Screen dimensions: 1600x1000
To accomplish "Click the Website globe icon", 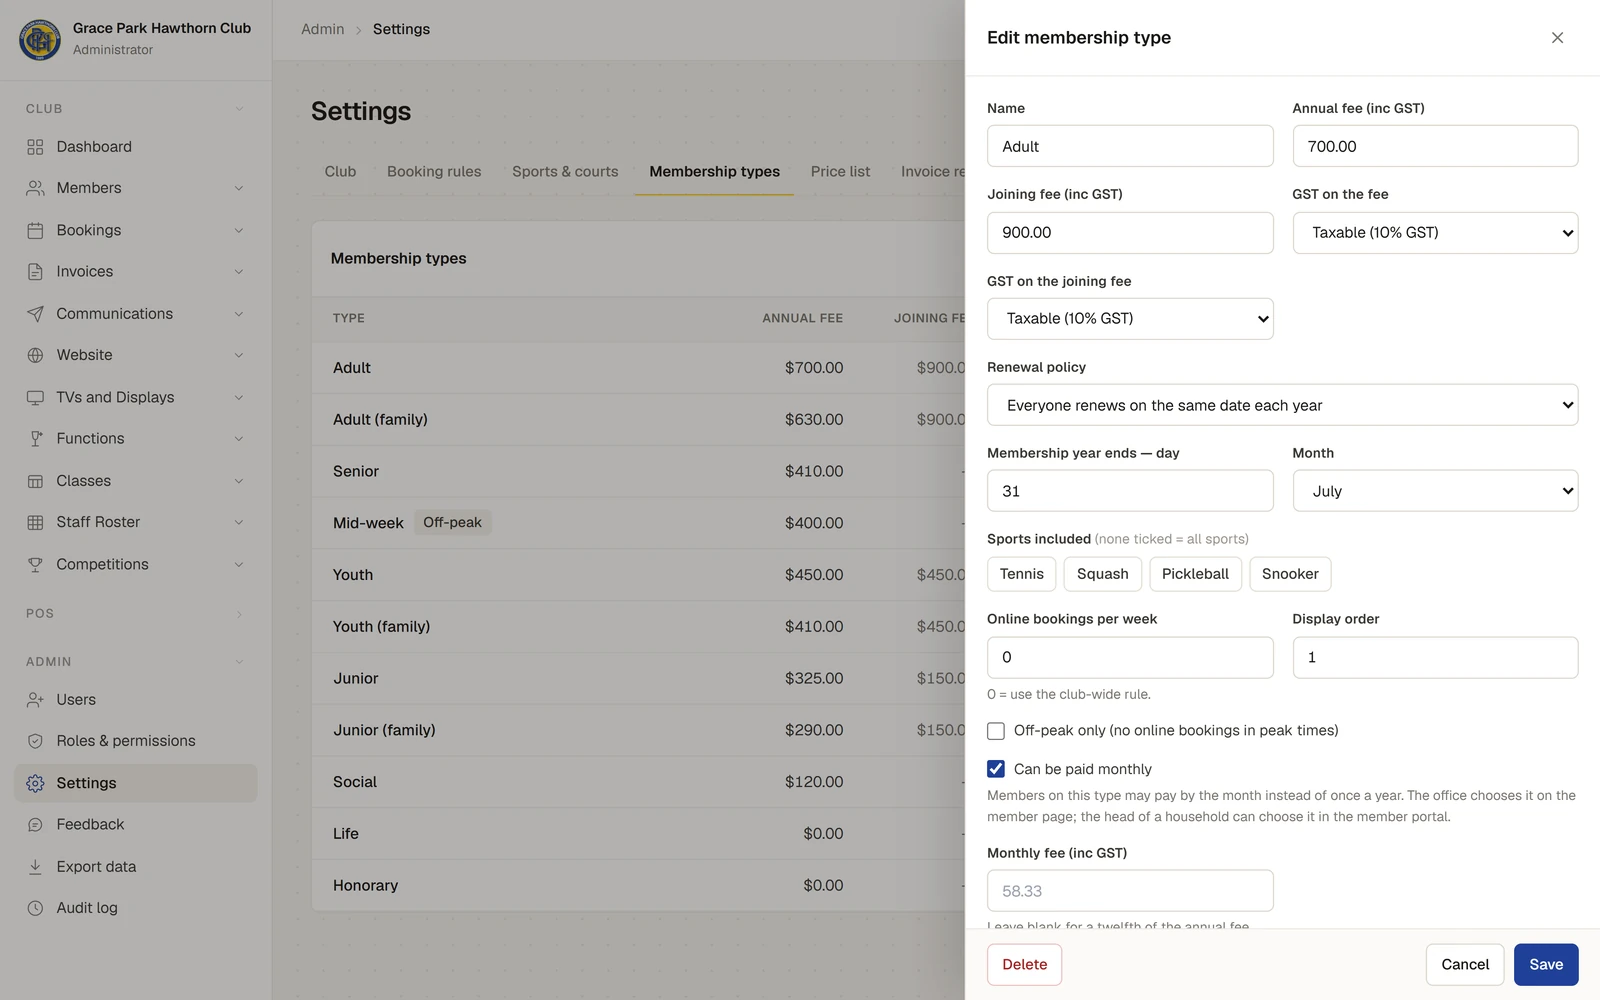I will 35,355.
